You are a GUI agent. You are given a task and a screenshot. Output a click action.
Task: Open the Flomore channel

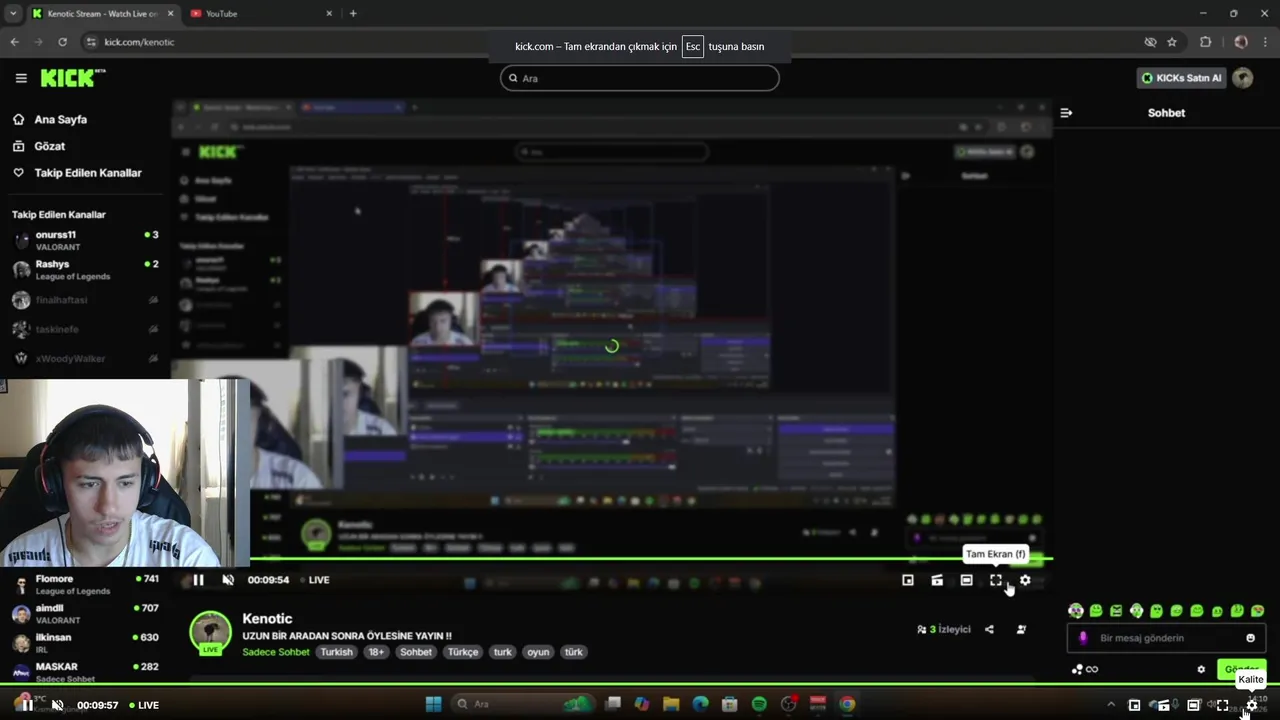pyautogui.click(x=85, y=584)
